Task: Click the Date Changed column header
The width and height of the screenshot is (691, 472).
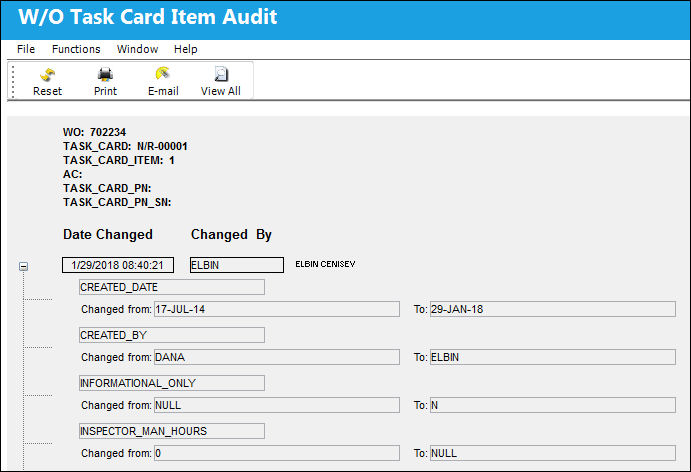Action: click(x=108, y=234)
